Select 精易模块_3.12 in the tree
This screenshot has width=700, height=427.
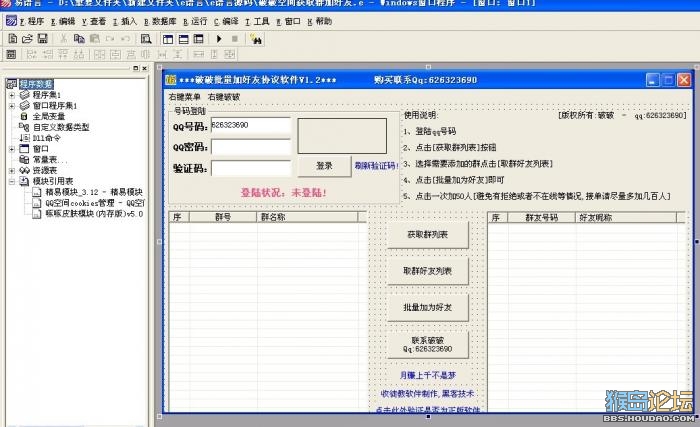pyautogui.click(x=94, y=192)
